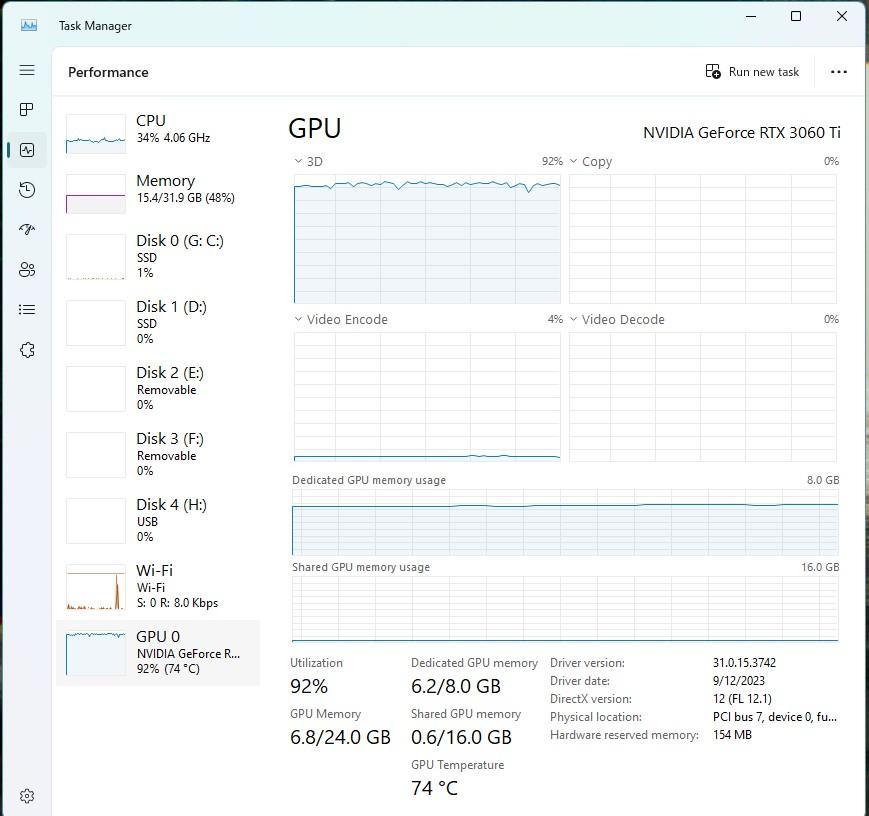Viewport: 869px width, 816px height.
Task: Open the Startup apps icon
Action: [x=27, y=229]
